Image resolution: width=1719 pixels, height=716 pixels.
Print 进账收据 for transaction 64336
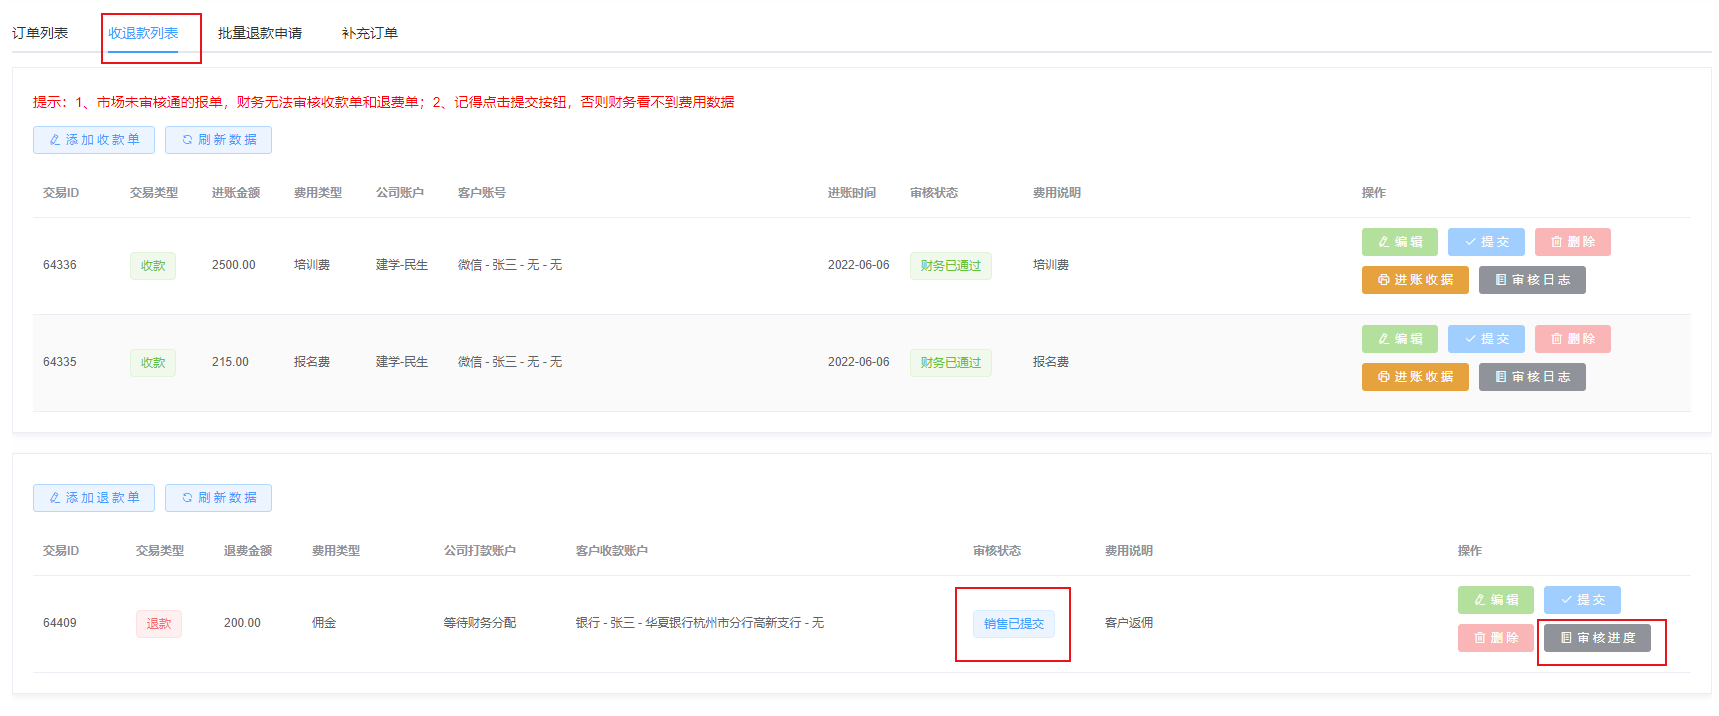click(1415, 280)
